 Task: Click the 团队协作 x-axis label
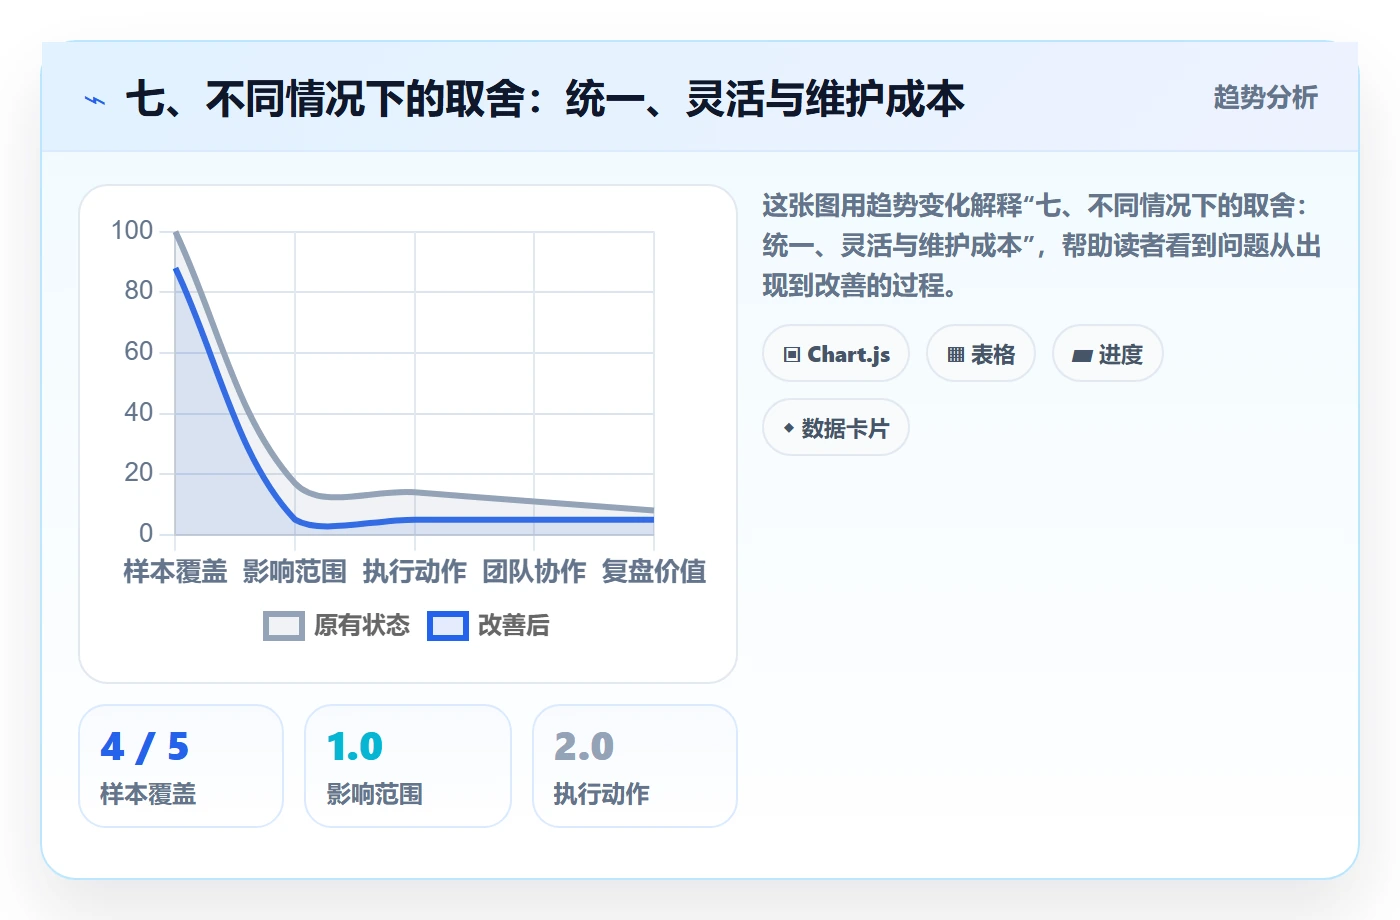point(534,571)
